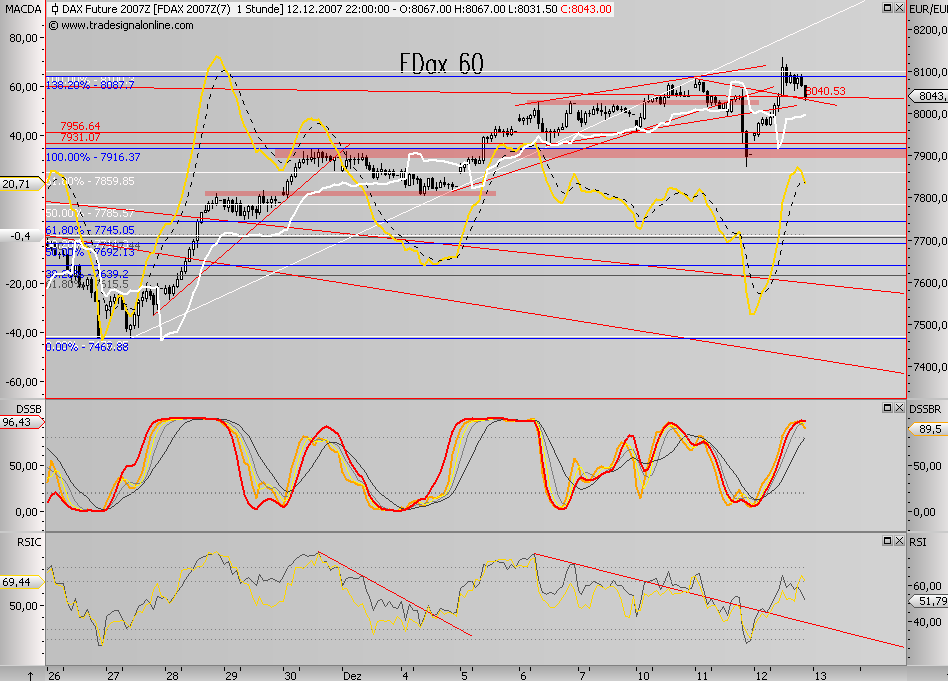
Task: Click date 29 on the time axis
Action: (x=231, y=676)
